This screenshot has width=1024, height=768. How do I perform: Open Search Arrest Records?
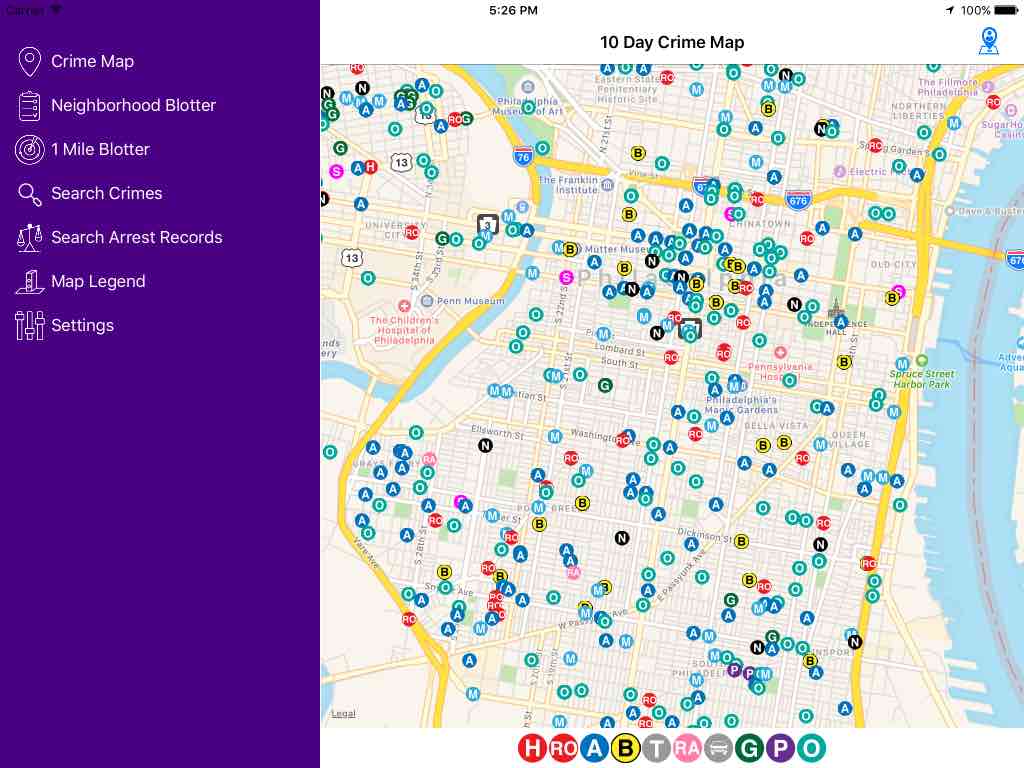[x=120, y=237]
